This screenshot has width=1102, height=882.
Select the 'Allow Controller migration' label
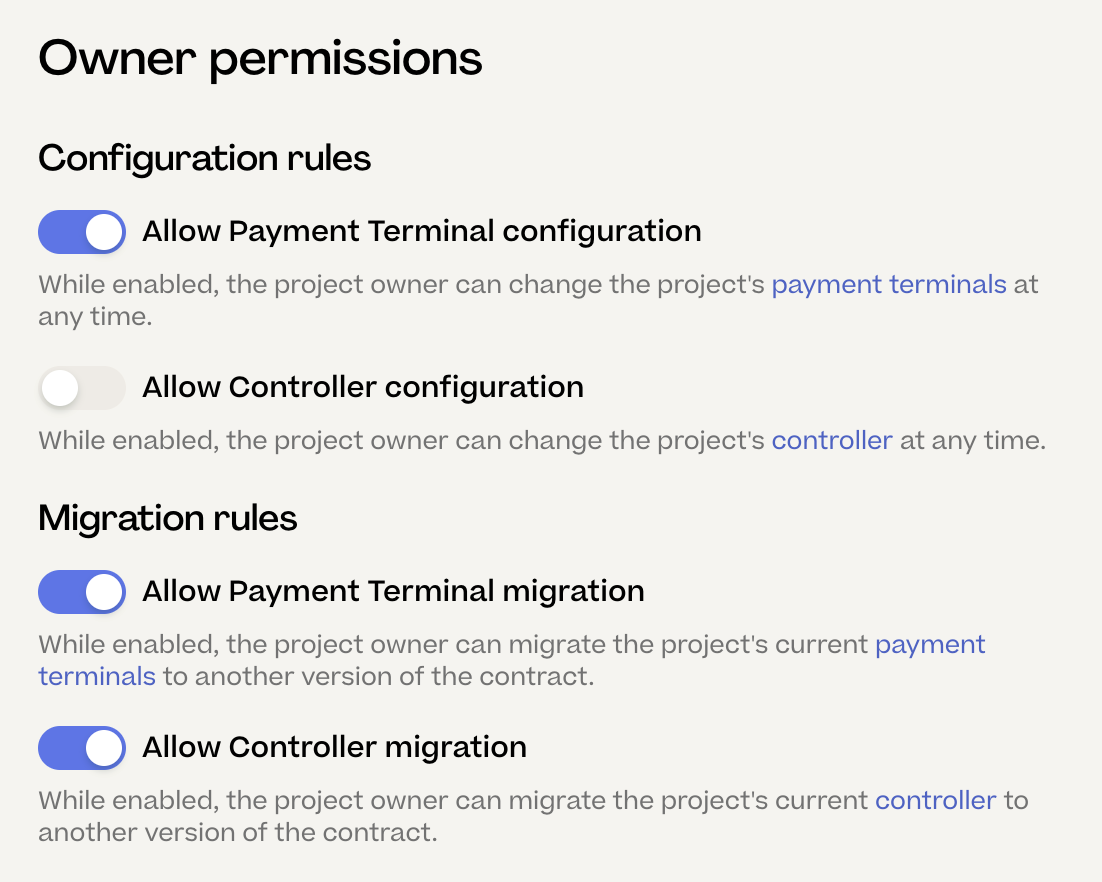[x=334, y=748]
